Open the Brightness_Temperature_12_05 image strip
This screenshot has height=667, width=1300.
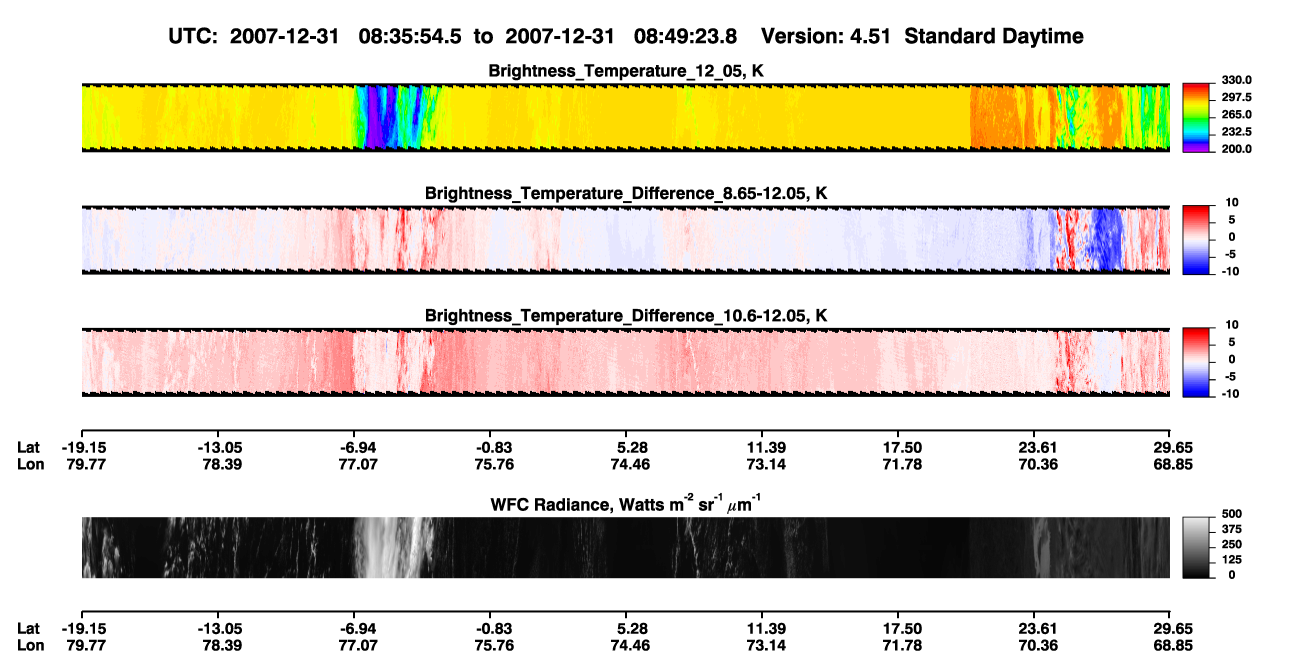(x=626, y=118)
